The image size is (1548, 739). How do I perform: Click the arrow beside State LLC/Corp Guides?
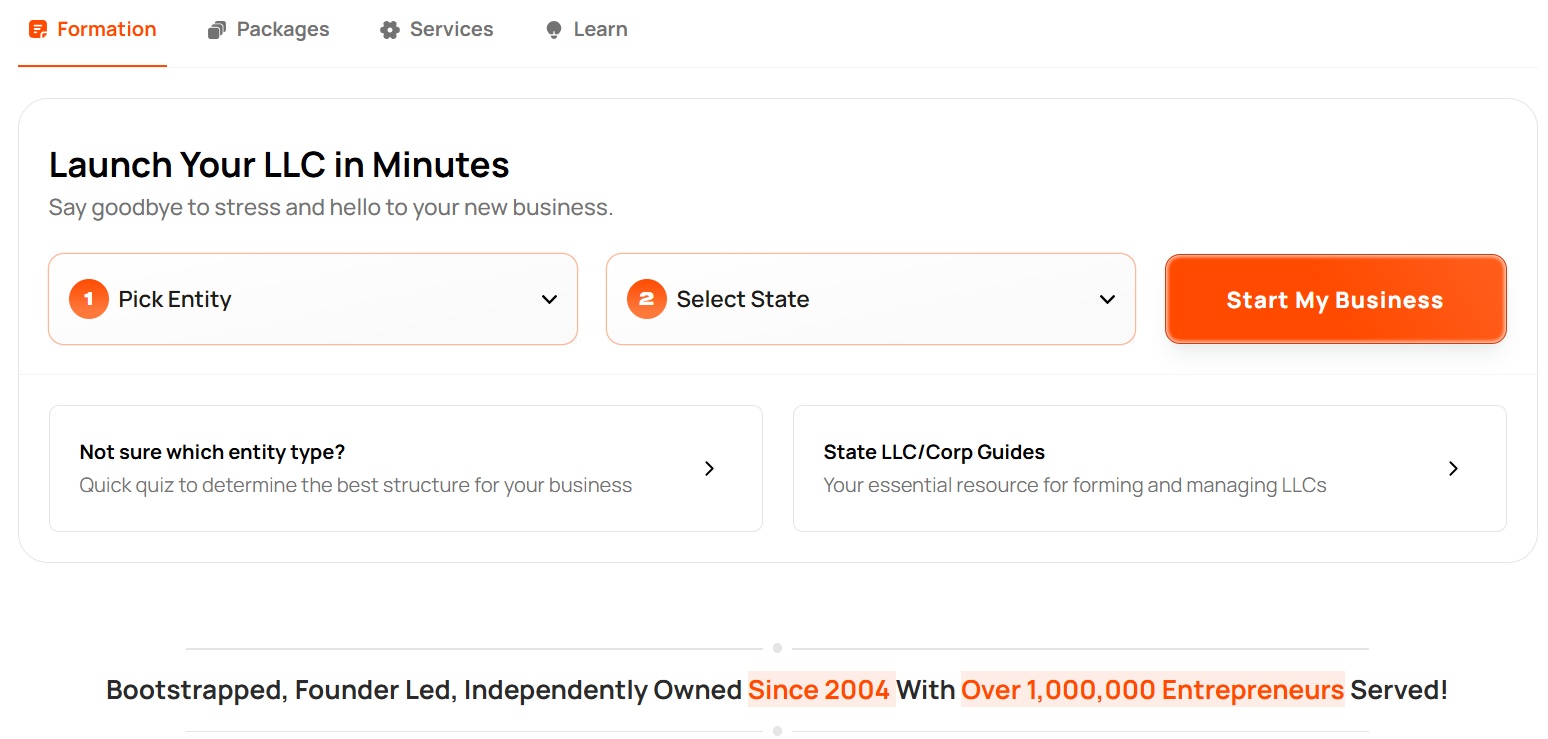click(1453, 468)
